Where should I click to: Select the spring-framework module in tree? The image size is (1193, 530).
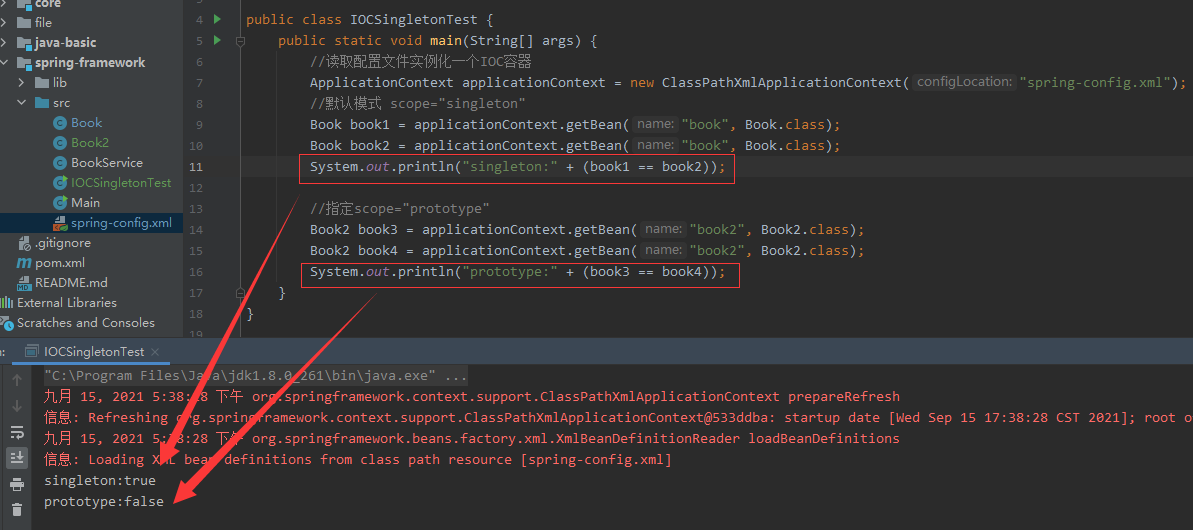click(x=90, y=62)
